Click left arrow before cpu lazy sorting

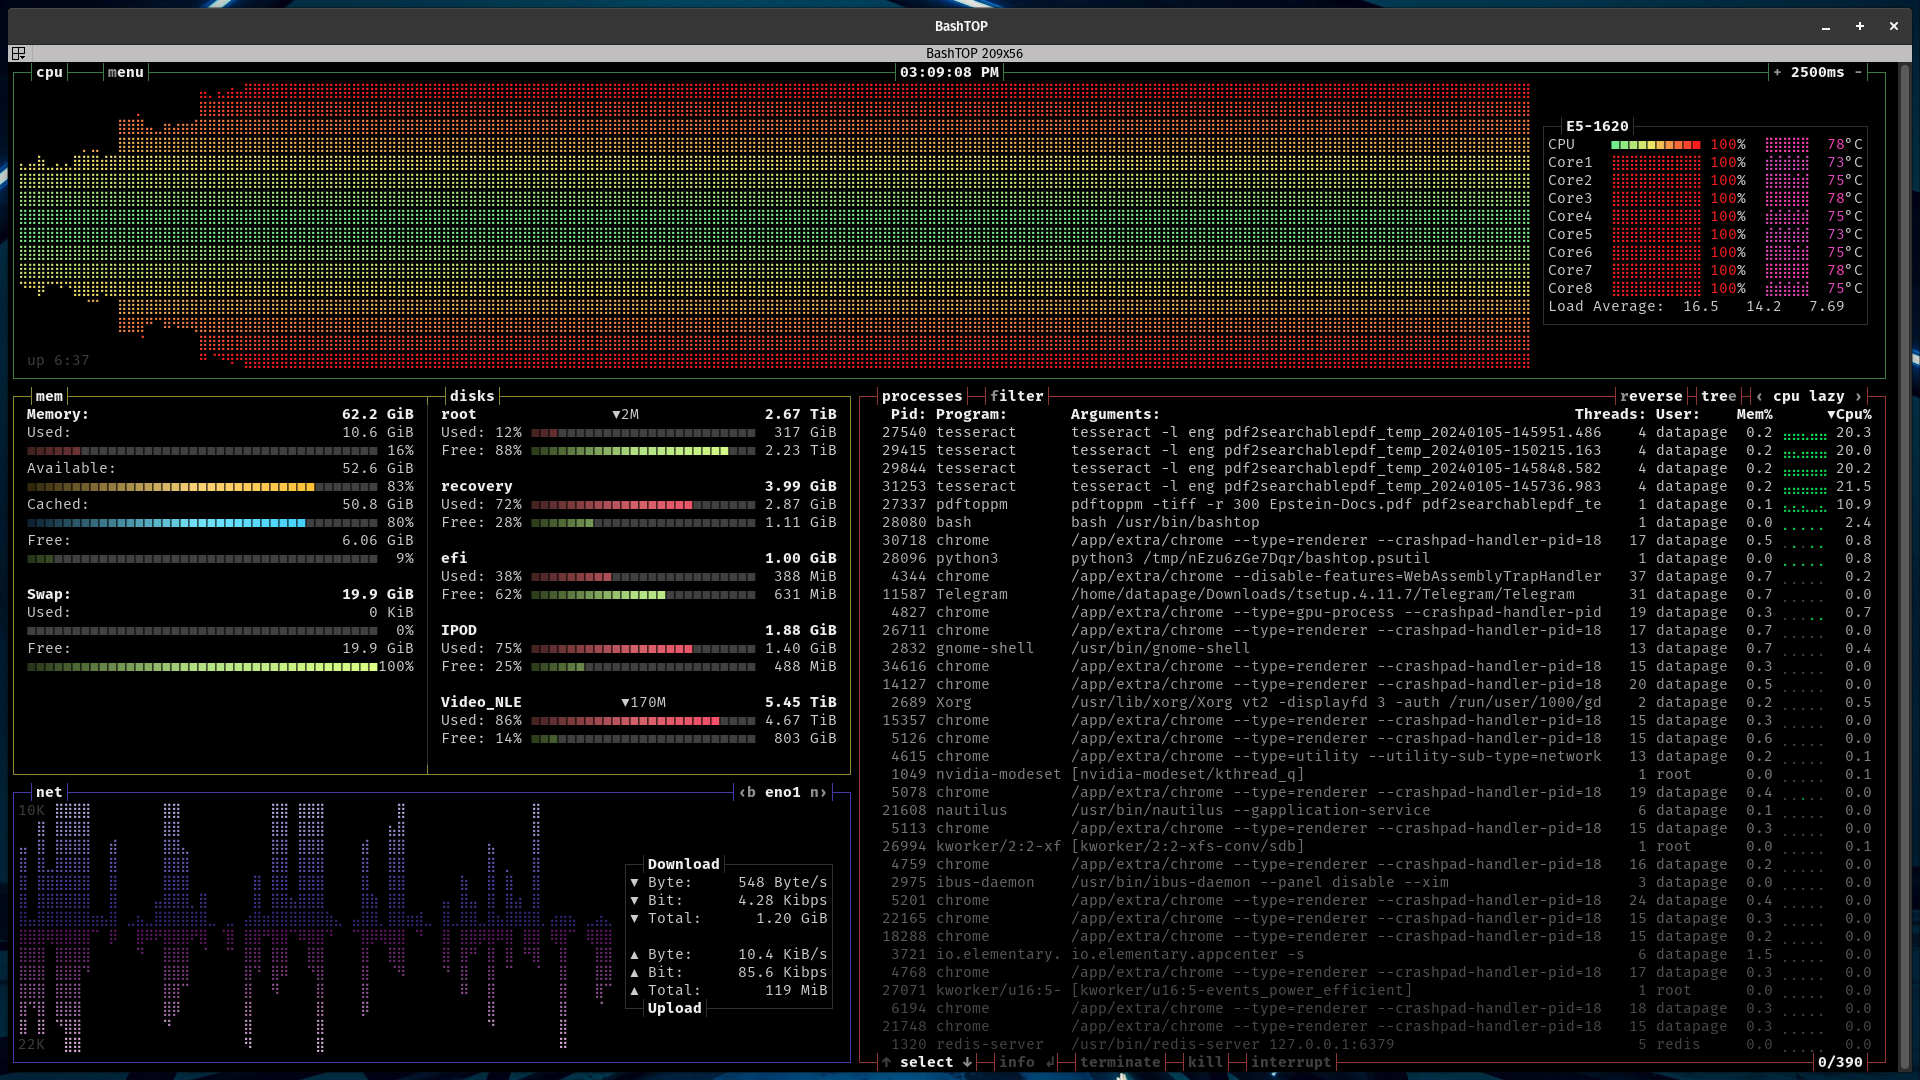point(1759,396)
